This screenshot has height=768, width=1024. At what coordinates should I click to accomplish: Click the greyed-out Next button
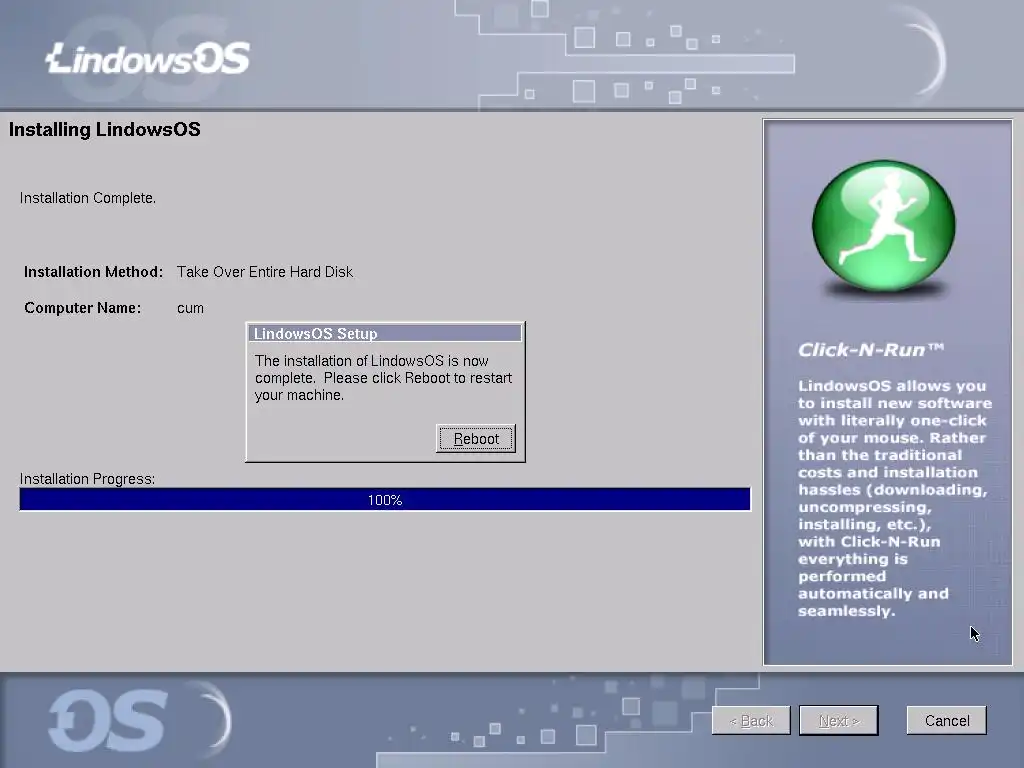[x=839, y=720]
